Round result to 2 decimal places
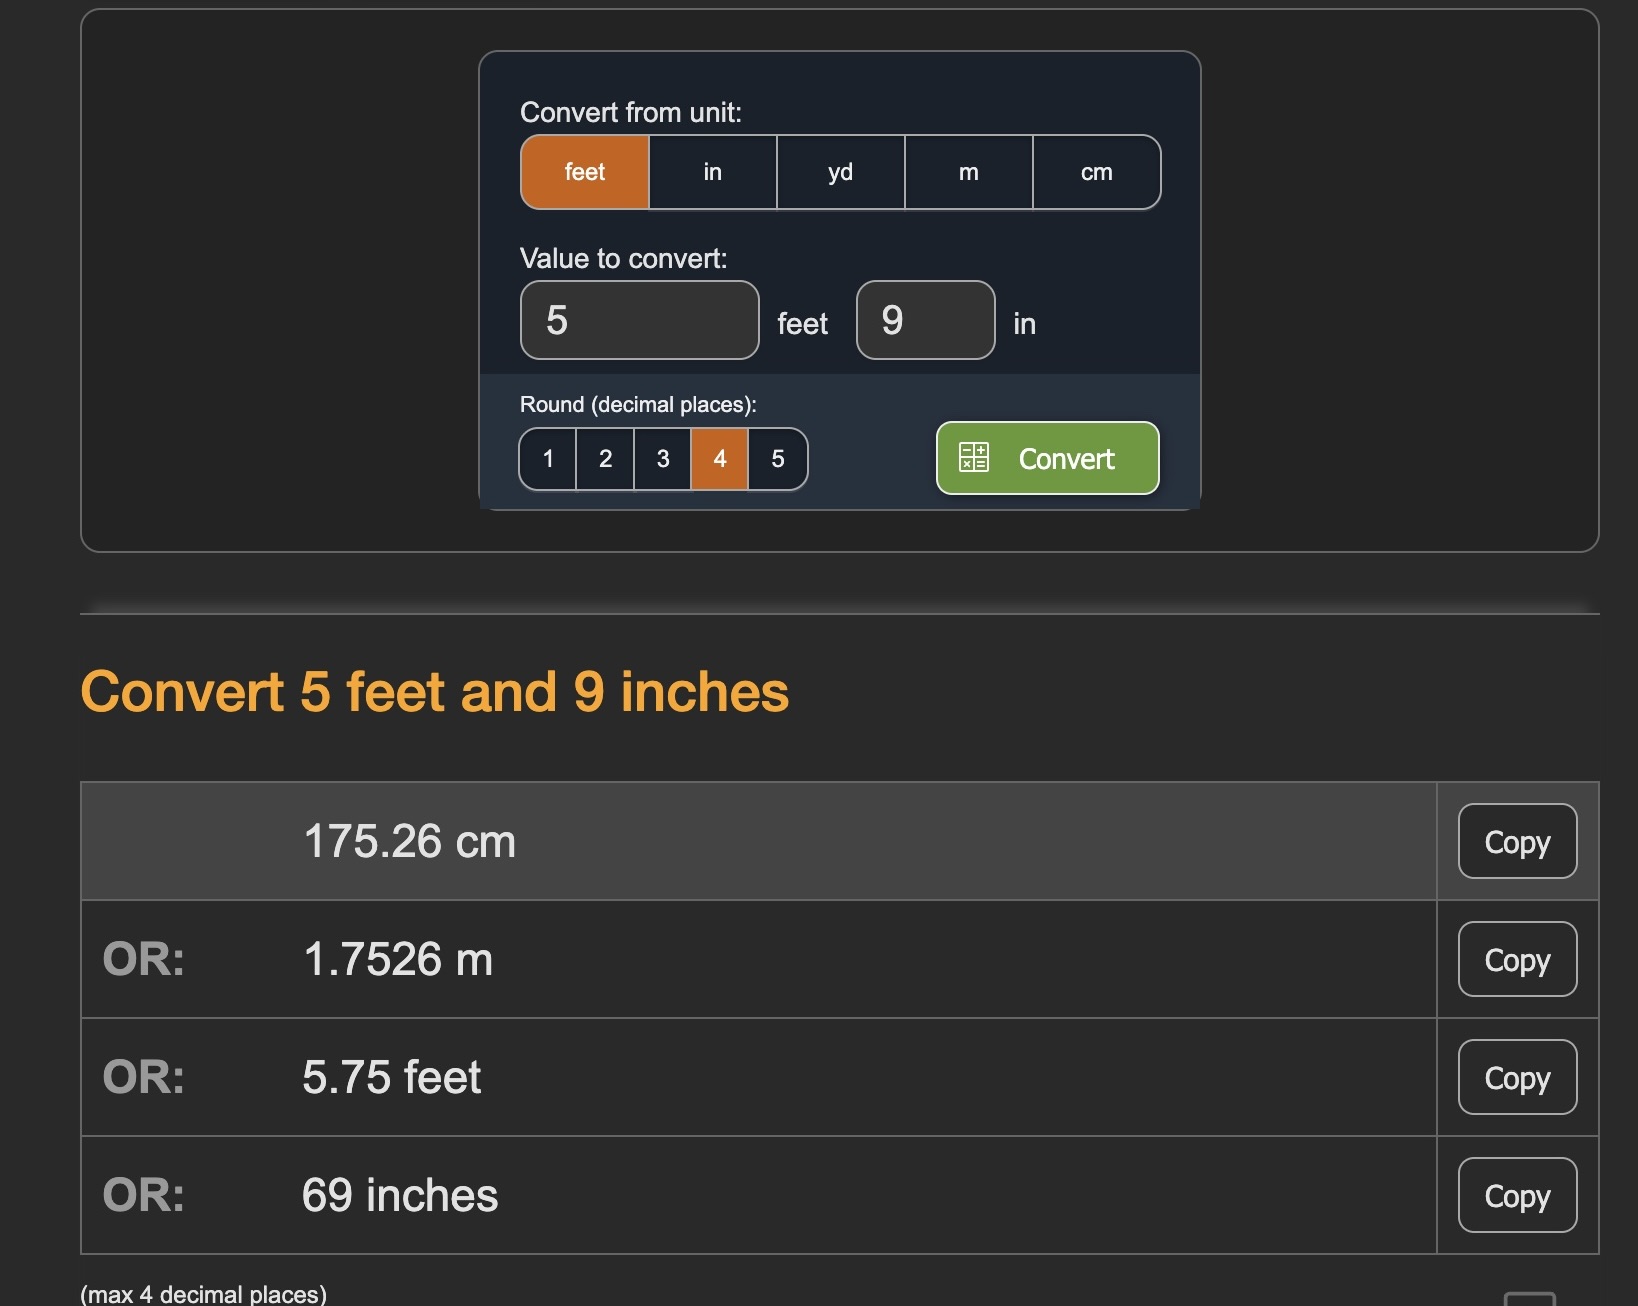 click(605, 459)
